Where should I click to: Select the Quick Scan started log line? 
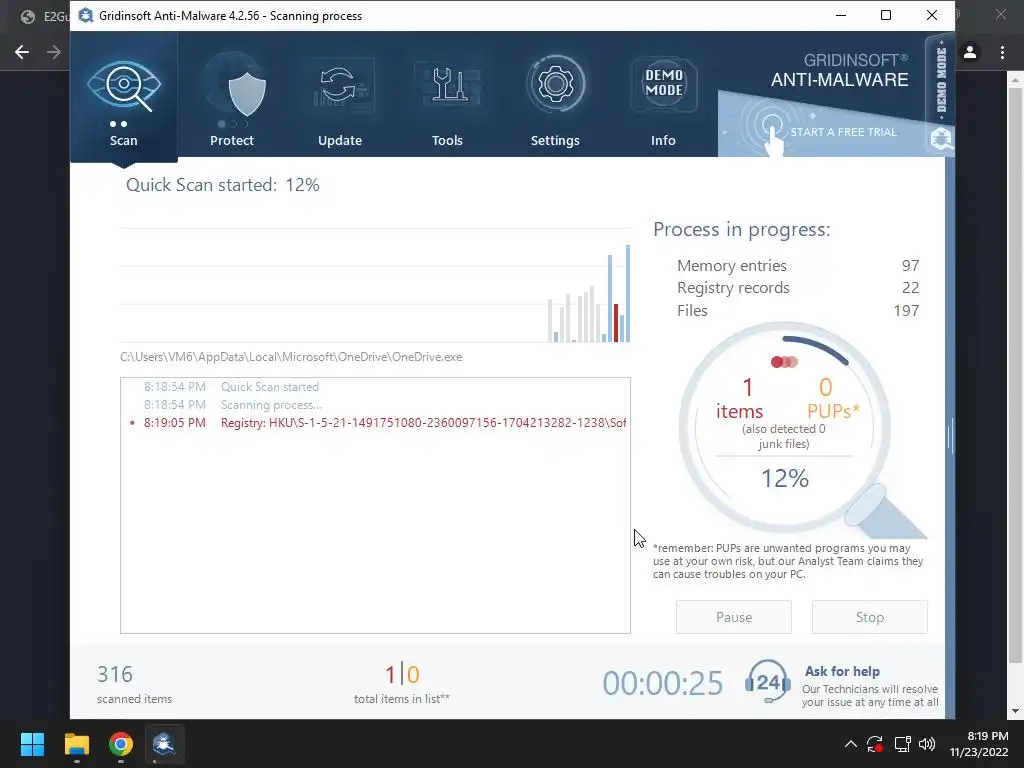pos(270,387)
